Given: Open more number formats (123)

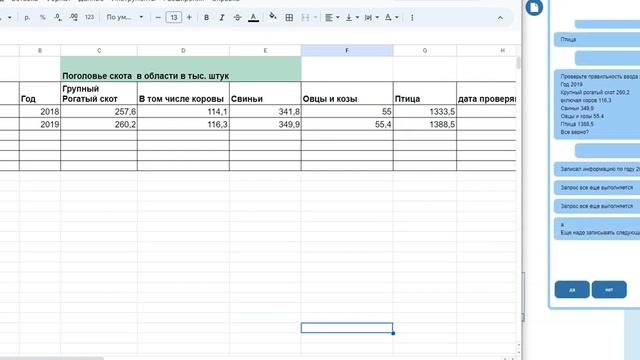Looking at the screenshot, I should (x=89, y=18).
